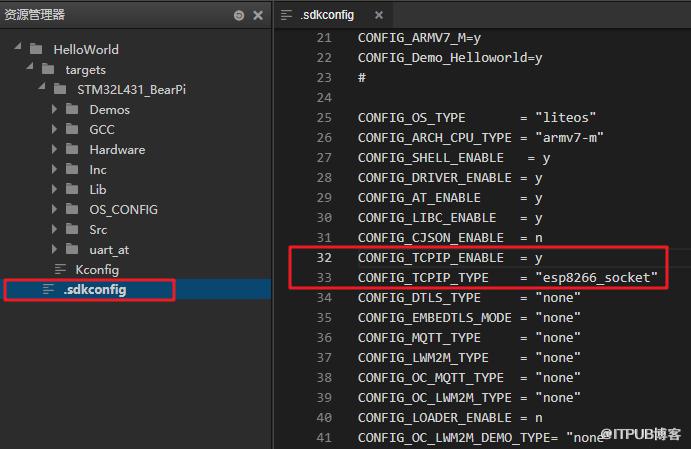The height and width of the screenshot is (449, 691).
Task: Click CONFIG_SHELL_ENABLE text
Action: click(x=431, y=158)
